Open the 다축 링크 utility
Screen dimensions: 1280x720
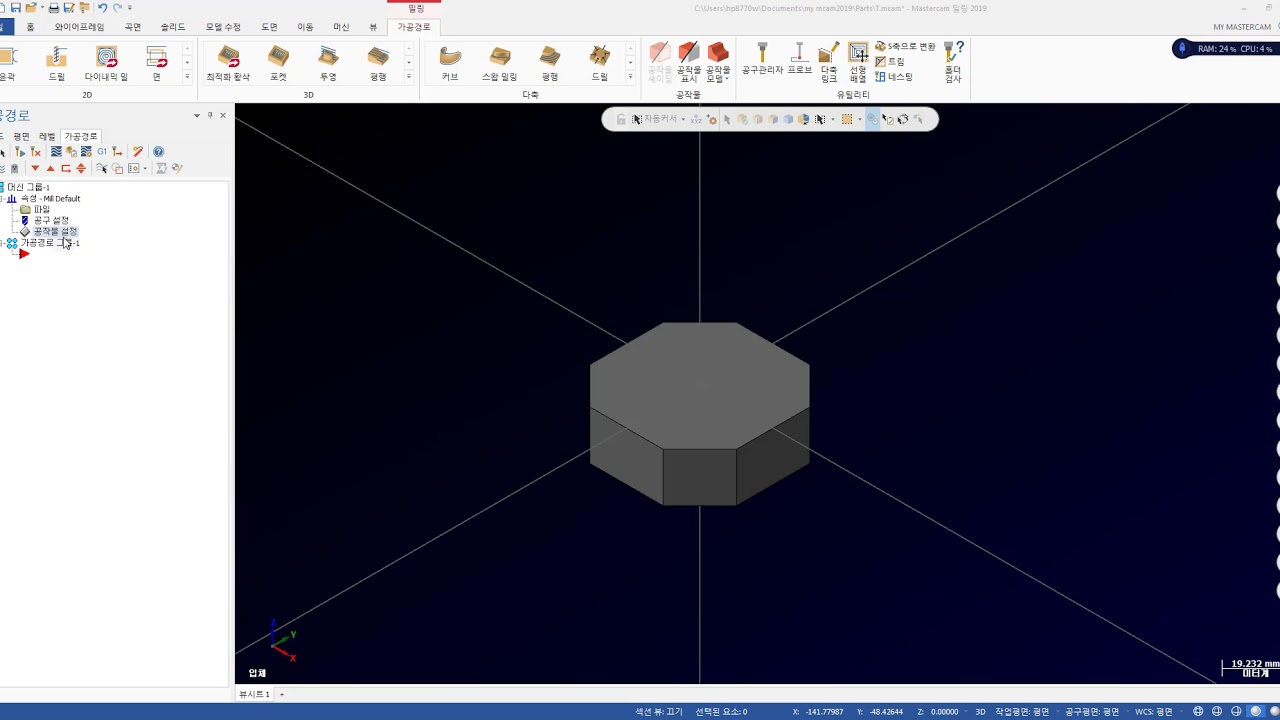829,63
